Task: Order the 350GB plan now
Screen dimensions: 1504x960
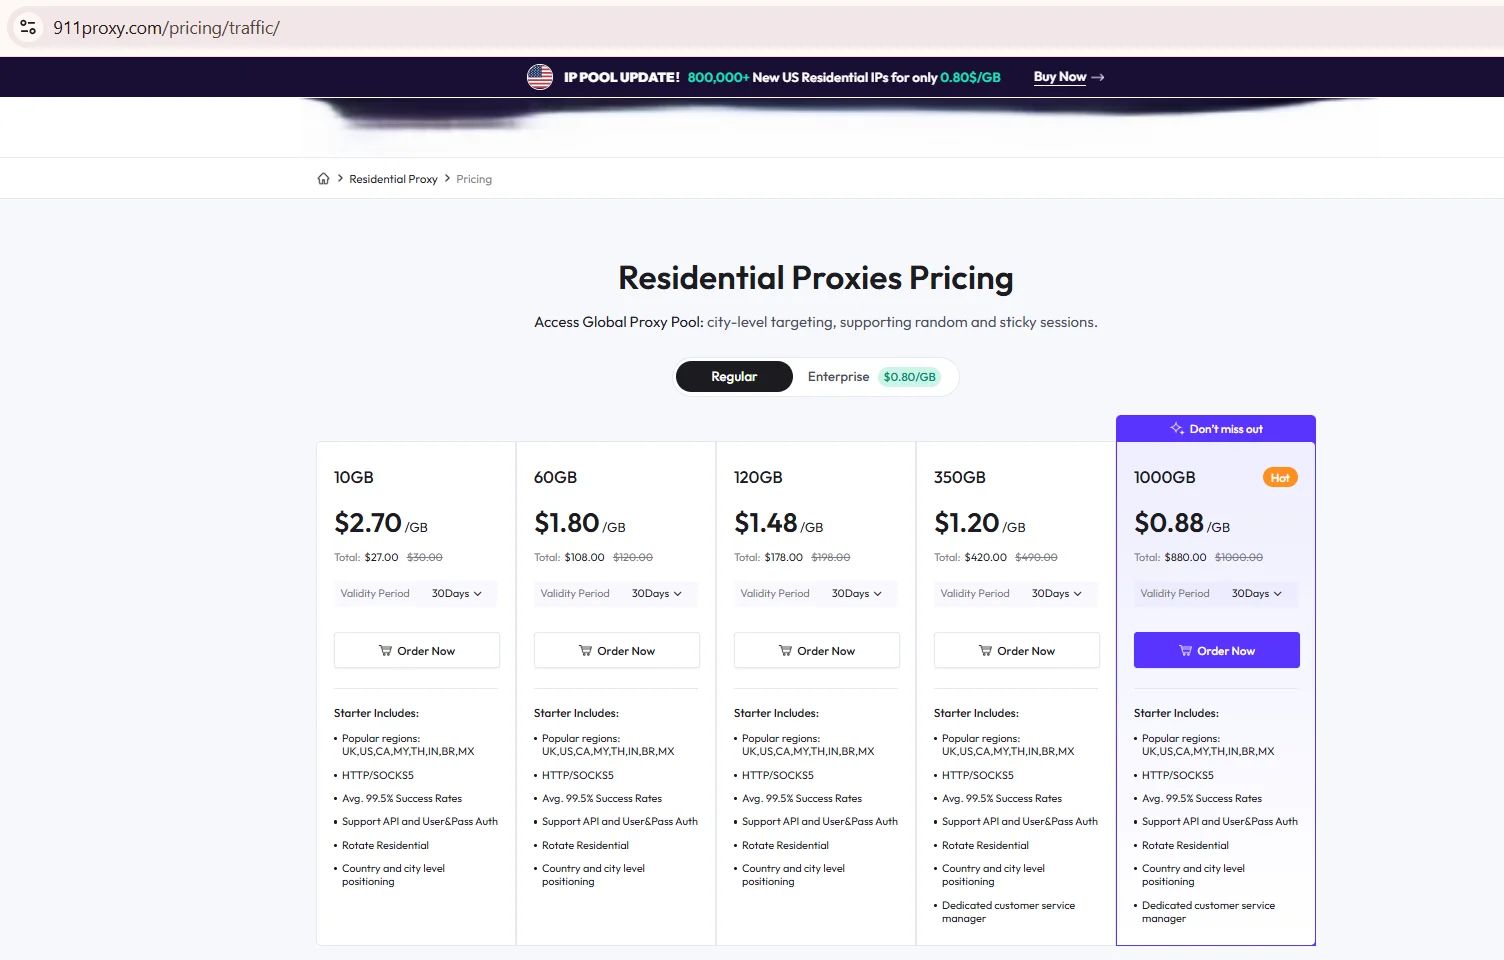Action: [1017, 650]
